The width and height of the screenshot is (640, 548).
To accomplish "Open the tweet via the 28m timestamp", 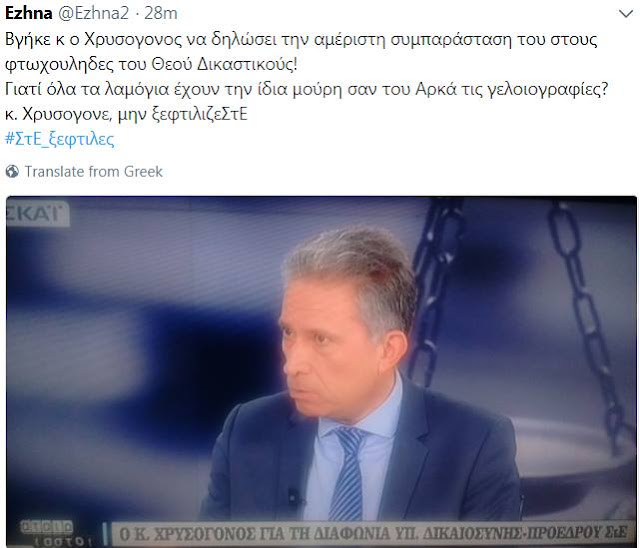I will pyautogui.click(x=161, y=13).
